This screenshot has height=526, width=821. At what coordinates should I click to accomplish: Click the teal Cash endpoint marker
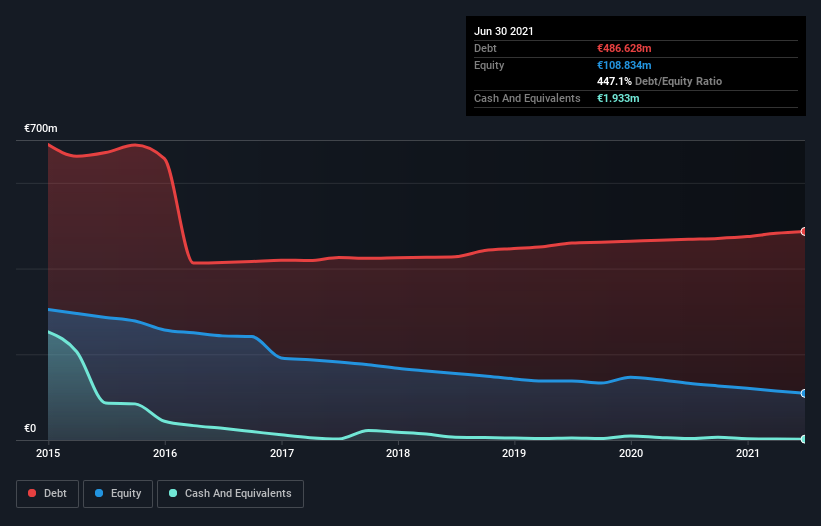click(x=804, y=439)
